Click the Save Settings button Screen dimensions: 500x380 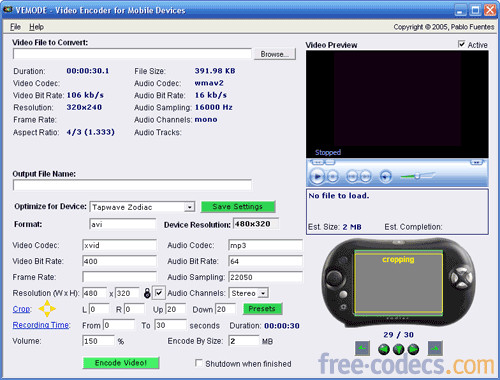pyautogui.click(x=238, y=207)
